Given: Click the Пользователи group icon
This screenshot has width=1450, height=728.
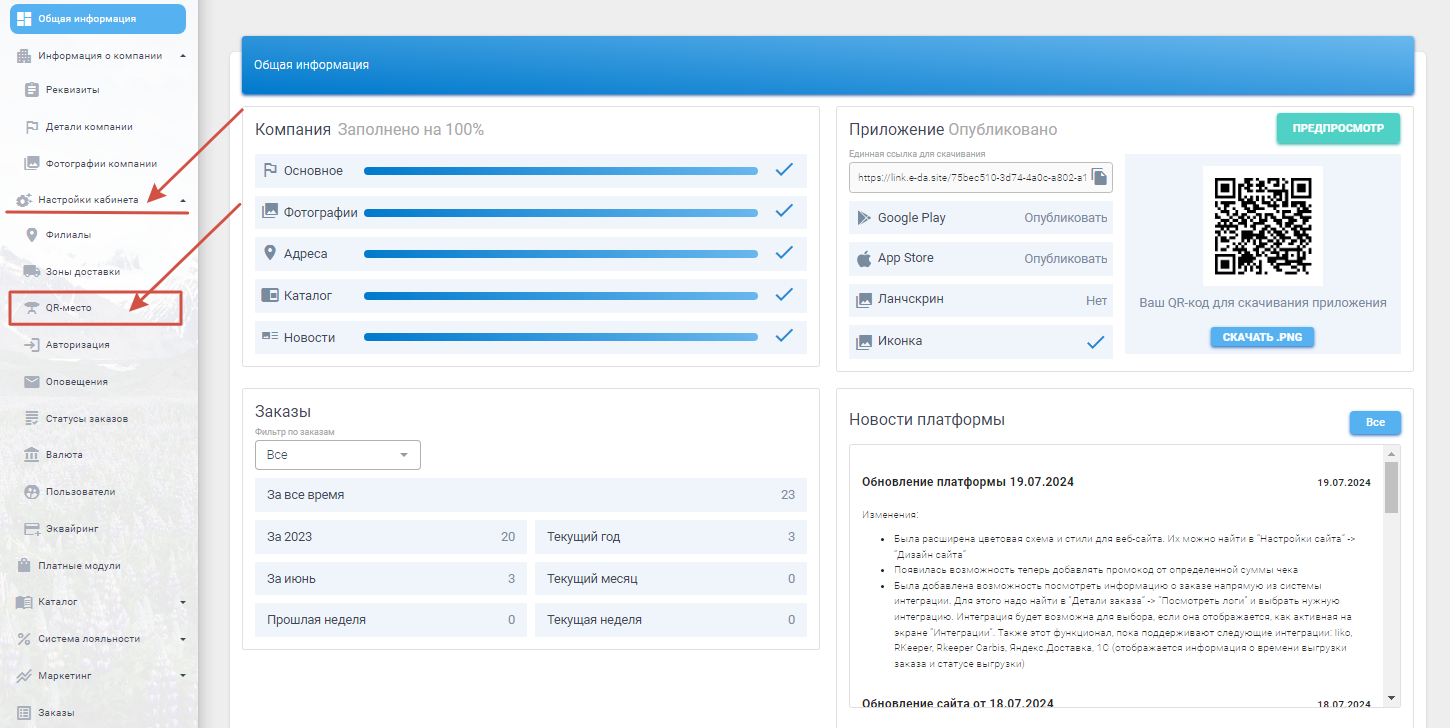Looking at the screenshot, I should click(x=32, y=492).
